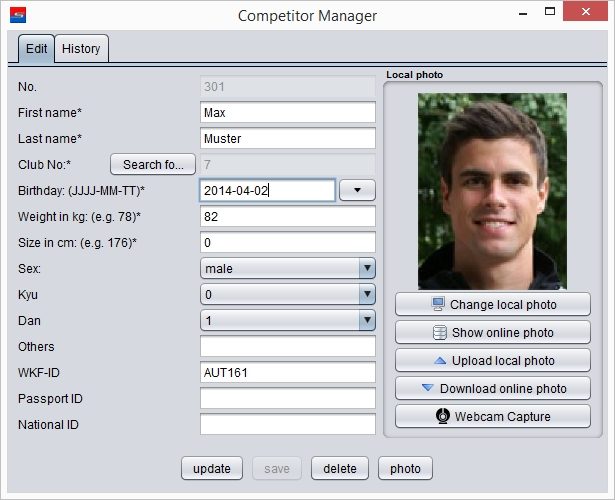Image resolution: width=615 pixels, height=500 pixels.
Task: Click the Competitor Manager app icon in title bar
Action: pyautogui.click(x=18, y=15)
